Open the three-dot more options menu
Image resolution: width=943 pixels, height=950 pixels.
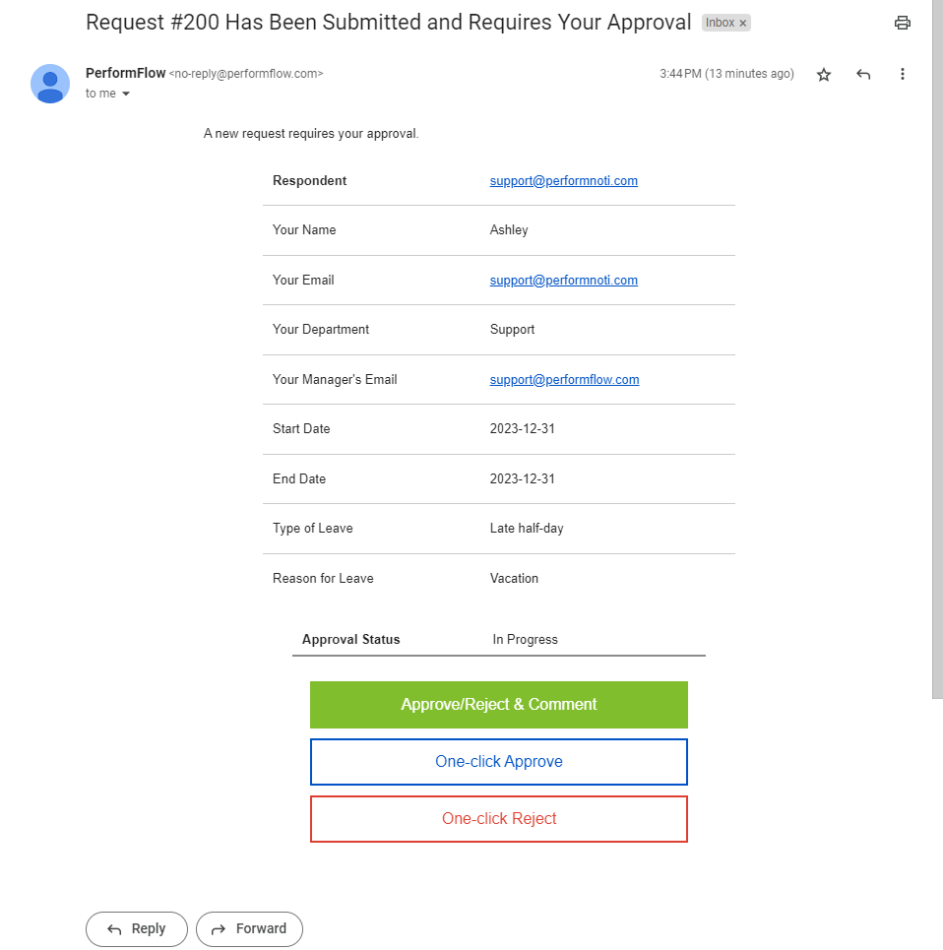pyautogui.click(x=902, y=73)
